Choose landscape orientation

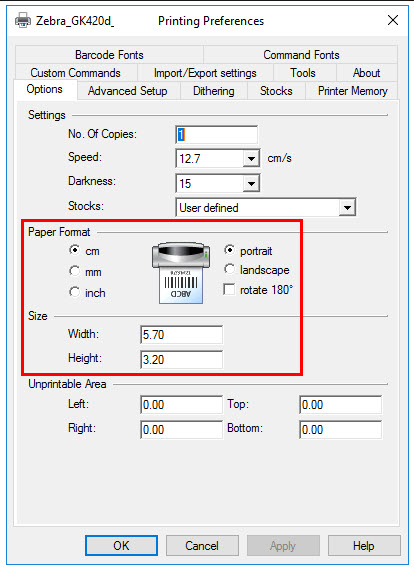point(229,269)
